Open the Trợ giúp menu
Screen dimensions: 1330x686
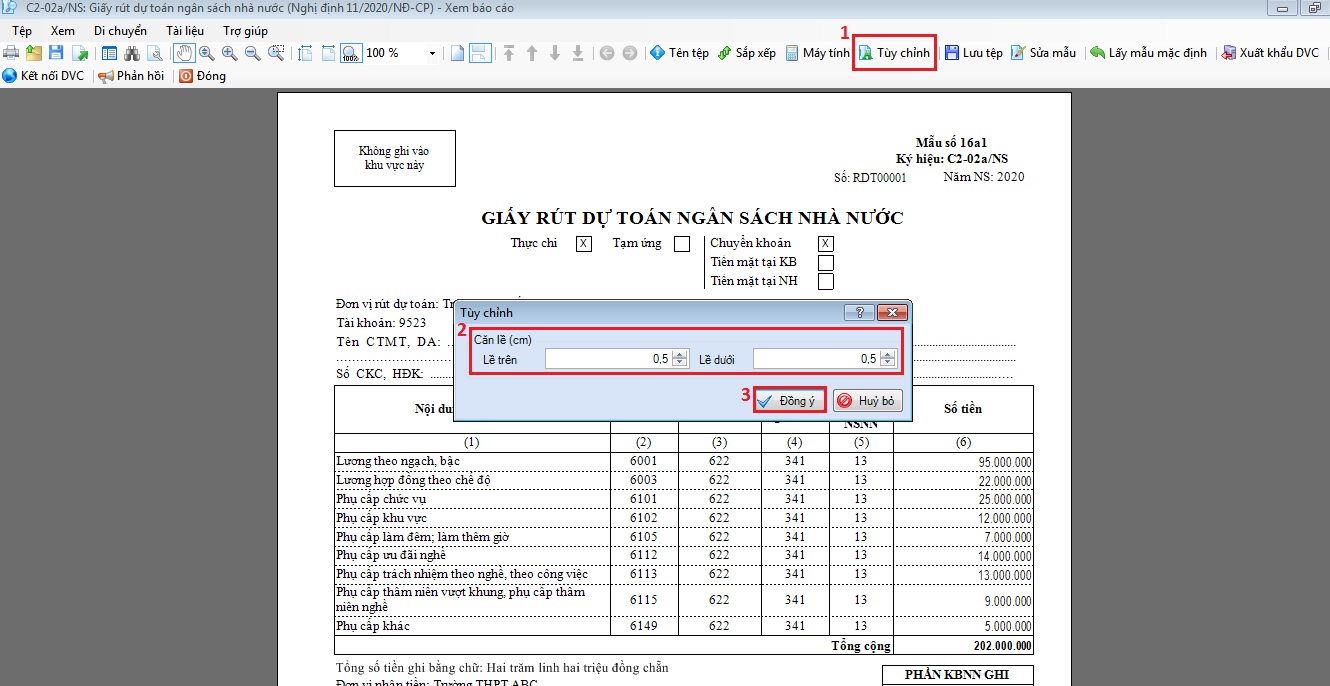[245, 31]
